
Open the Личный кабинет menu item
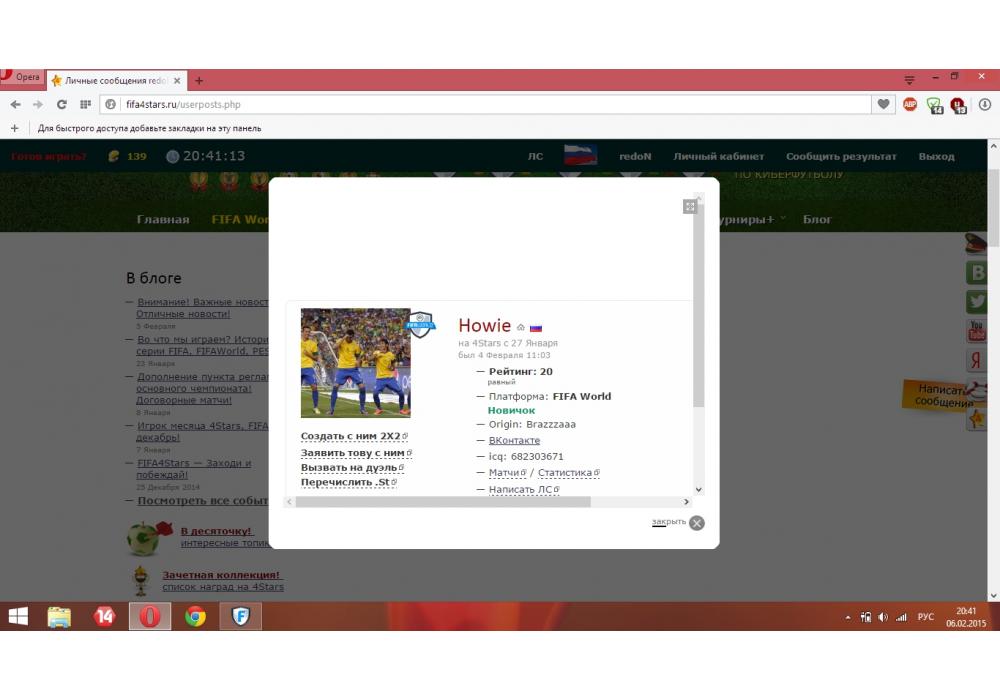[718, 156]
